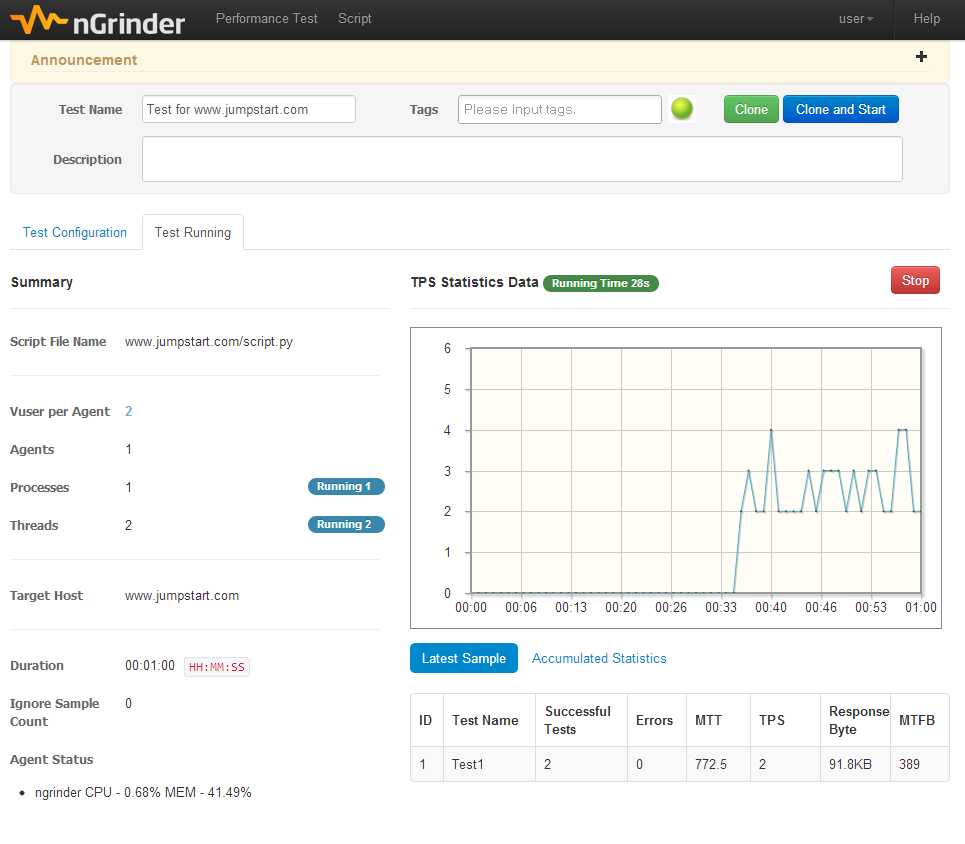
Task: Toggle to the Latest Sample view
Action: pyautogui.click(x=463, y=658)
